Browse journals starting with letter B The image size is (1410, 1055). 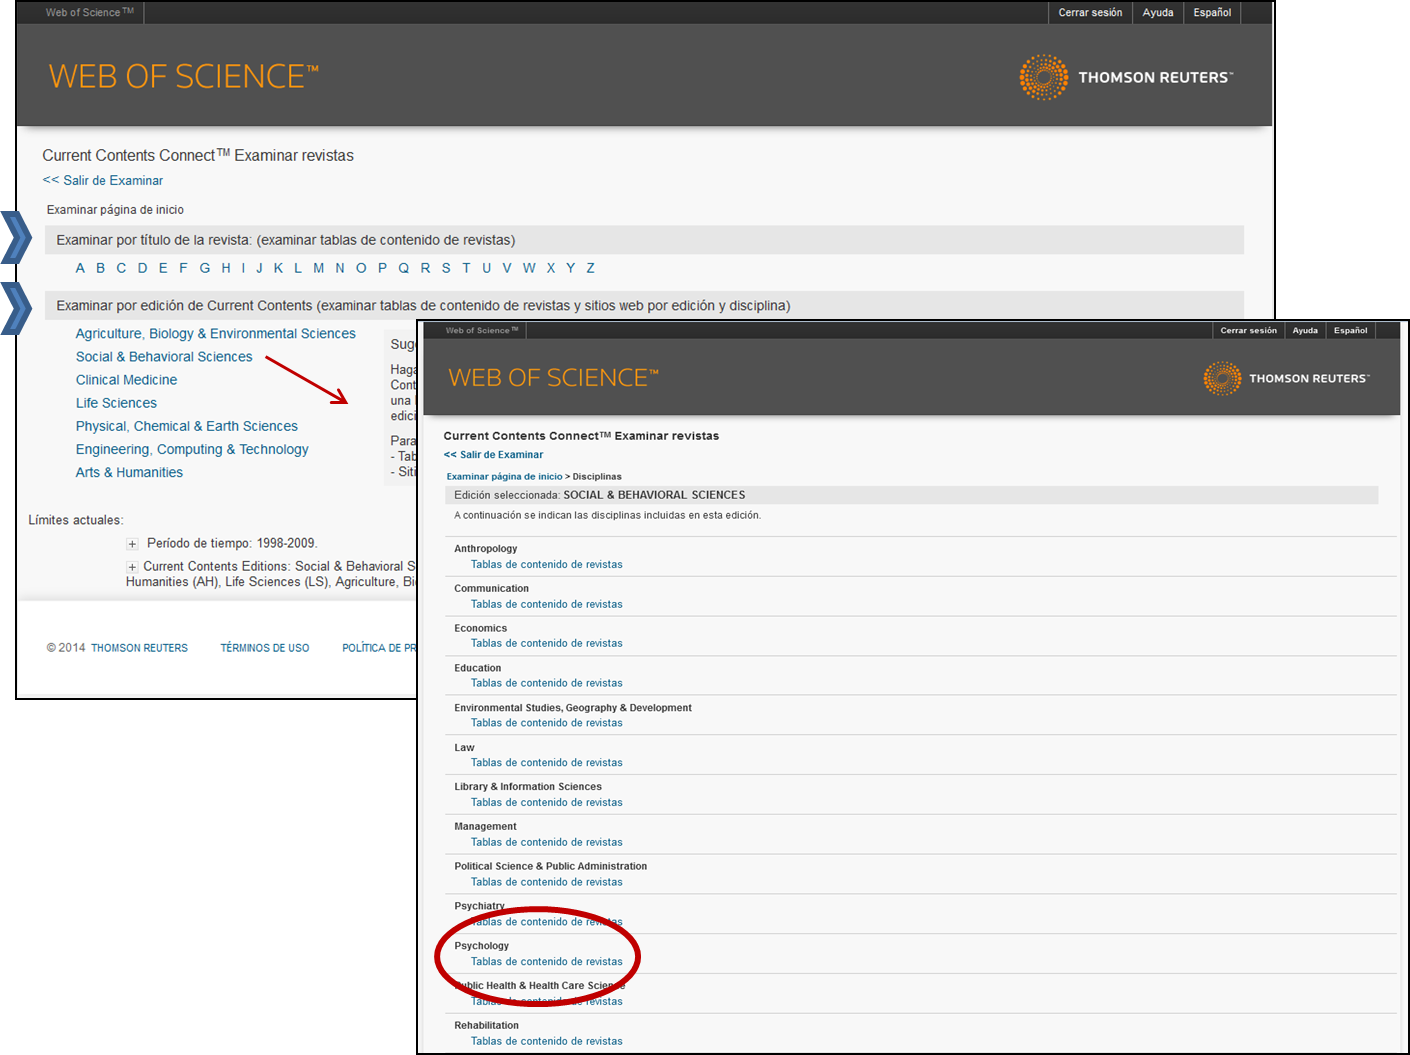point(100,268)
